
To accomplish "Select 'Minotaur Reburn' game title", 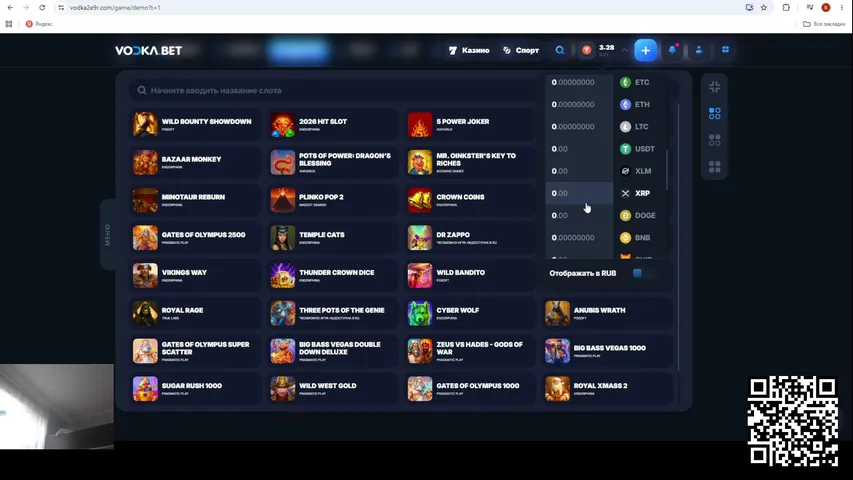I will (x=193, y=197).
